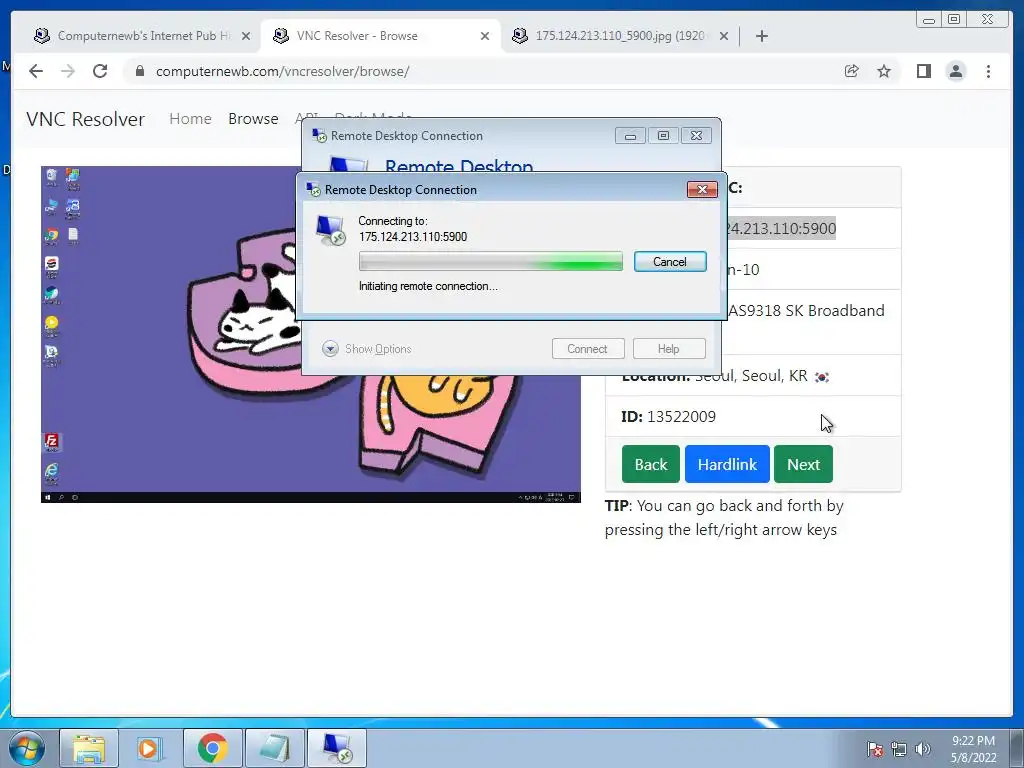Click the volume speaker tray icon

click(922, 749)
